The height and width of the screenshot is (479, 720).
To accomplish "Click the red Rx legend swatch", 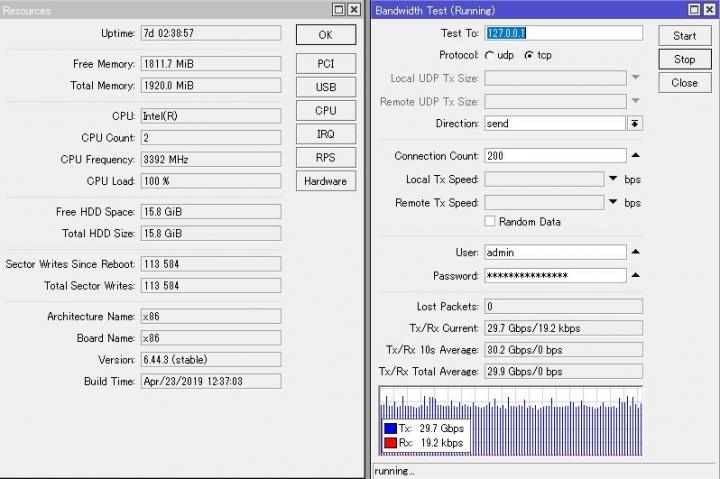I will tap(390, 443).
